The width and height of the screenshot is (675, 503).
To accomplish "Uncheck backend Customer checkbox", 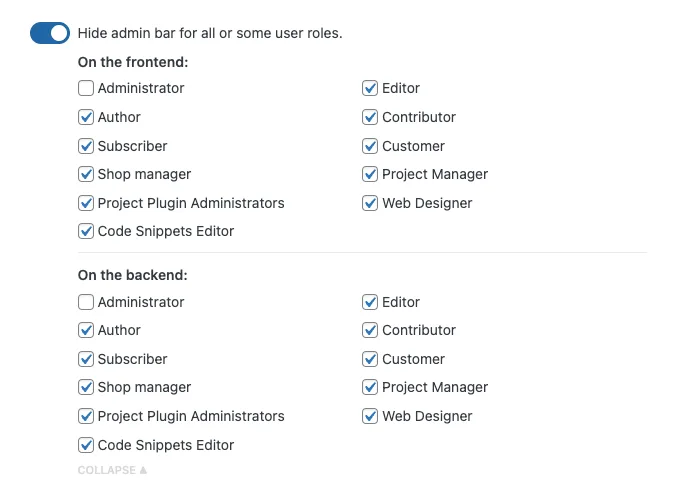I will pos(370,359).
